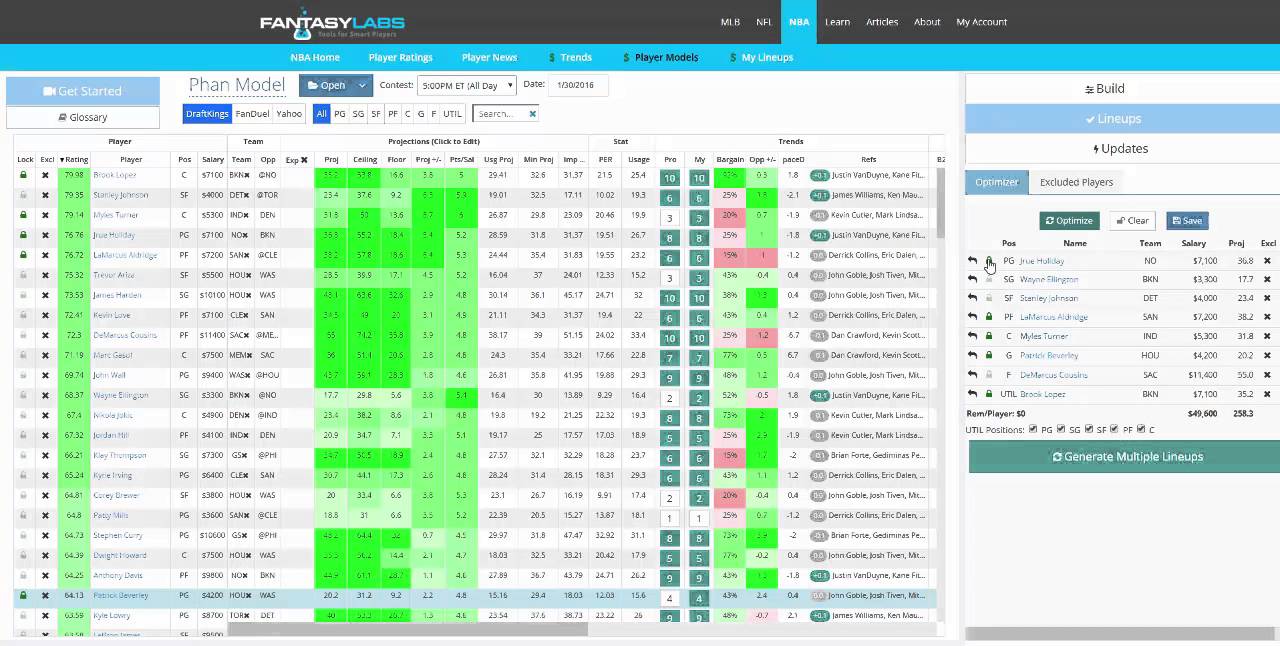Uncheck the C UTIL position checkbox
1280x646 pixels.
point(1141,429)
